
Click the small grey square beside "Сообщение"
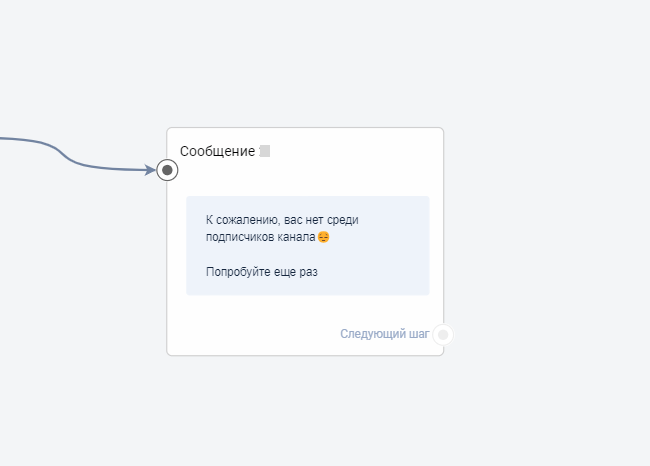click(x=265, y=151)
